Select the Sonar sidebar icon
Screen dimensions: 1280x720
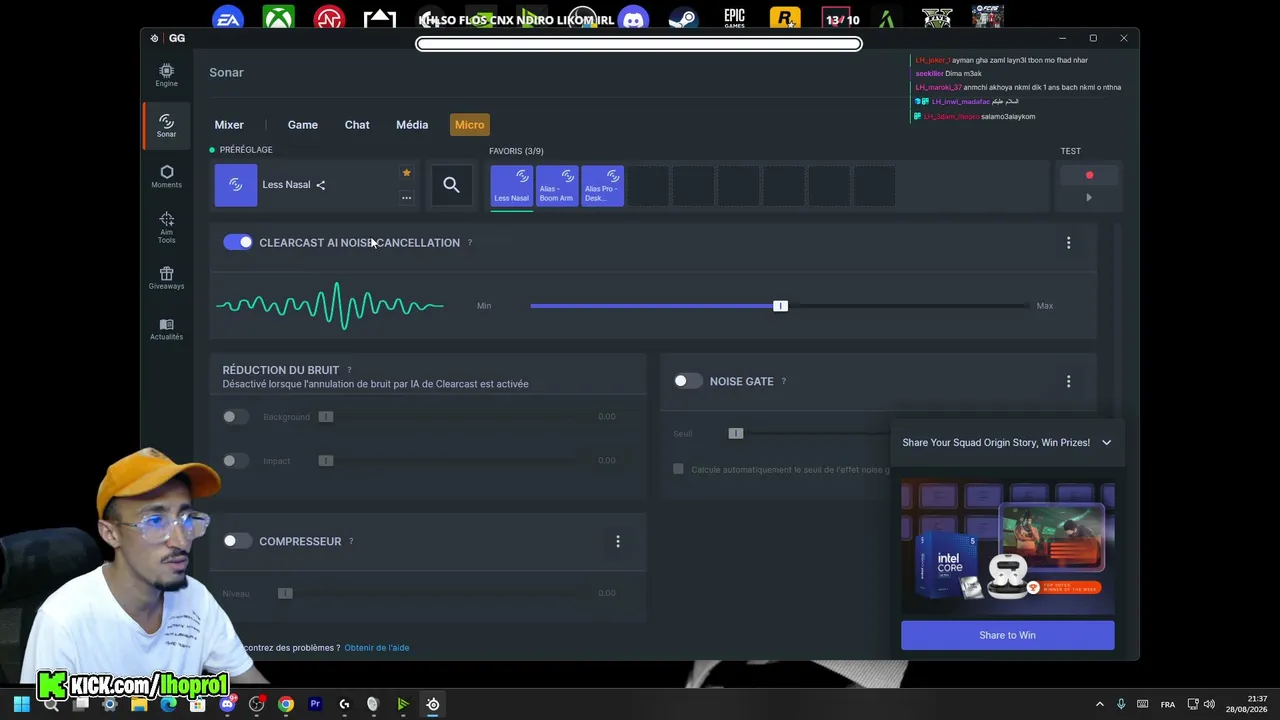click(x=166, y=125)
